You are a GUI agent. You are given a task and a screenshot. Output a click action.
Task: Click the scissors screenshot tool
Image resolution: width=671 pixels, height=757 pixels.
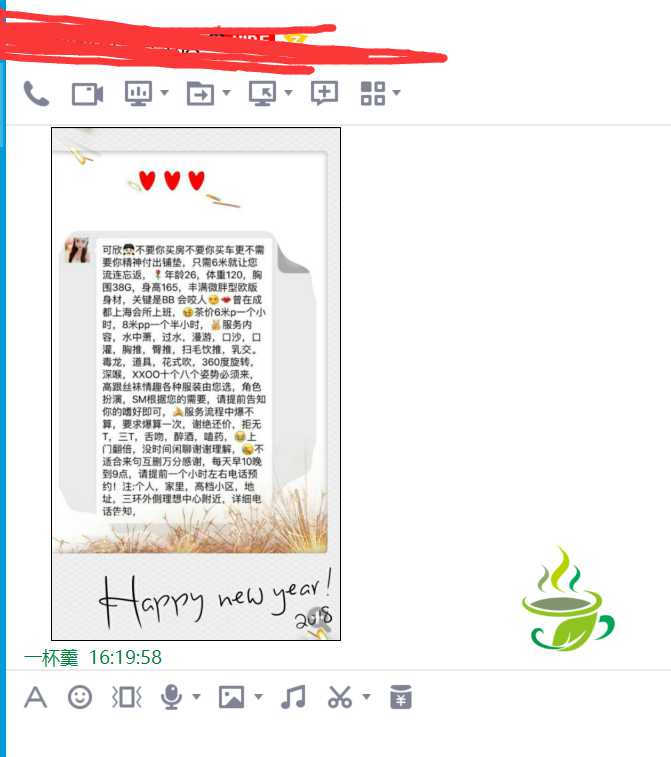pyautogui.click(x=340, y=697)
